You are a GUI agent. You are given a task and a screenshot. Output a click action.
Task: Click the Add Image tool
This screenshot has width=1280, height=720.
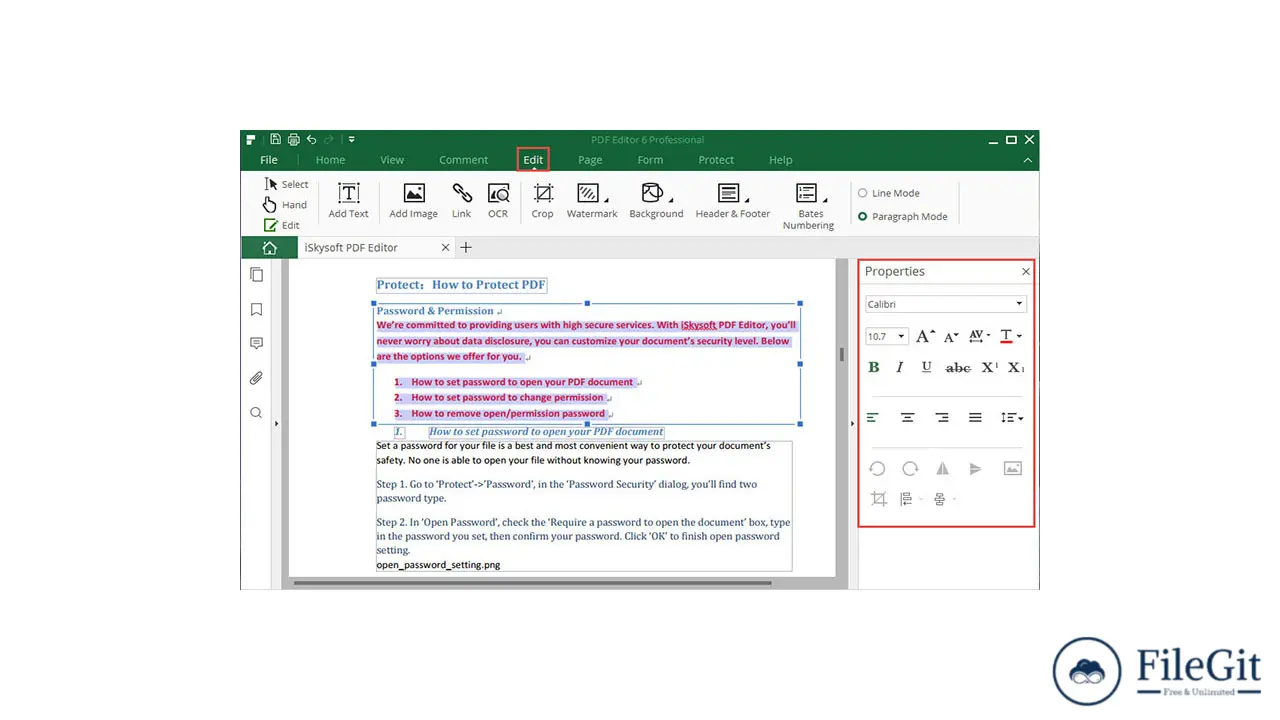click(413, 200)
